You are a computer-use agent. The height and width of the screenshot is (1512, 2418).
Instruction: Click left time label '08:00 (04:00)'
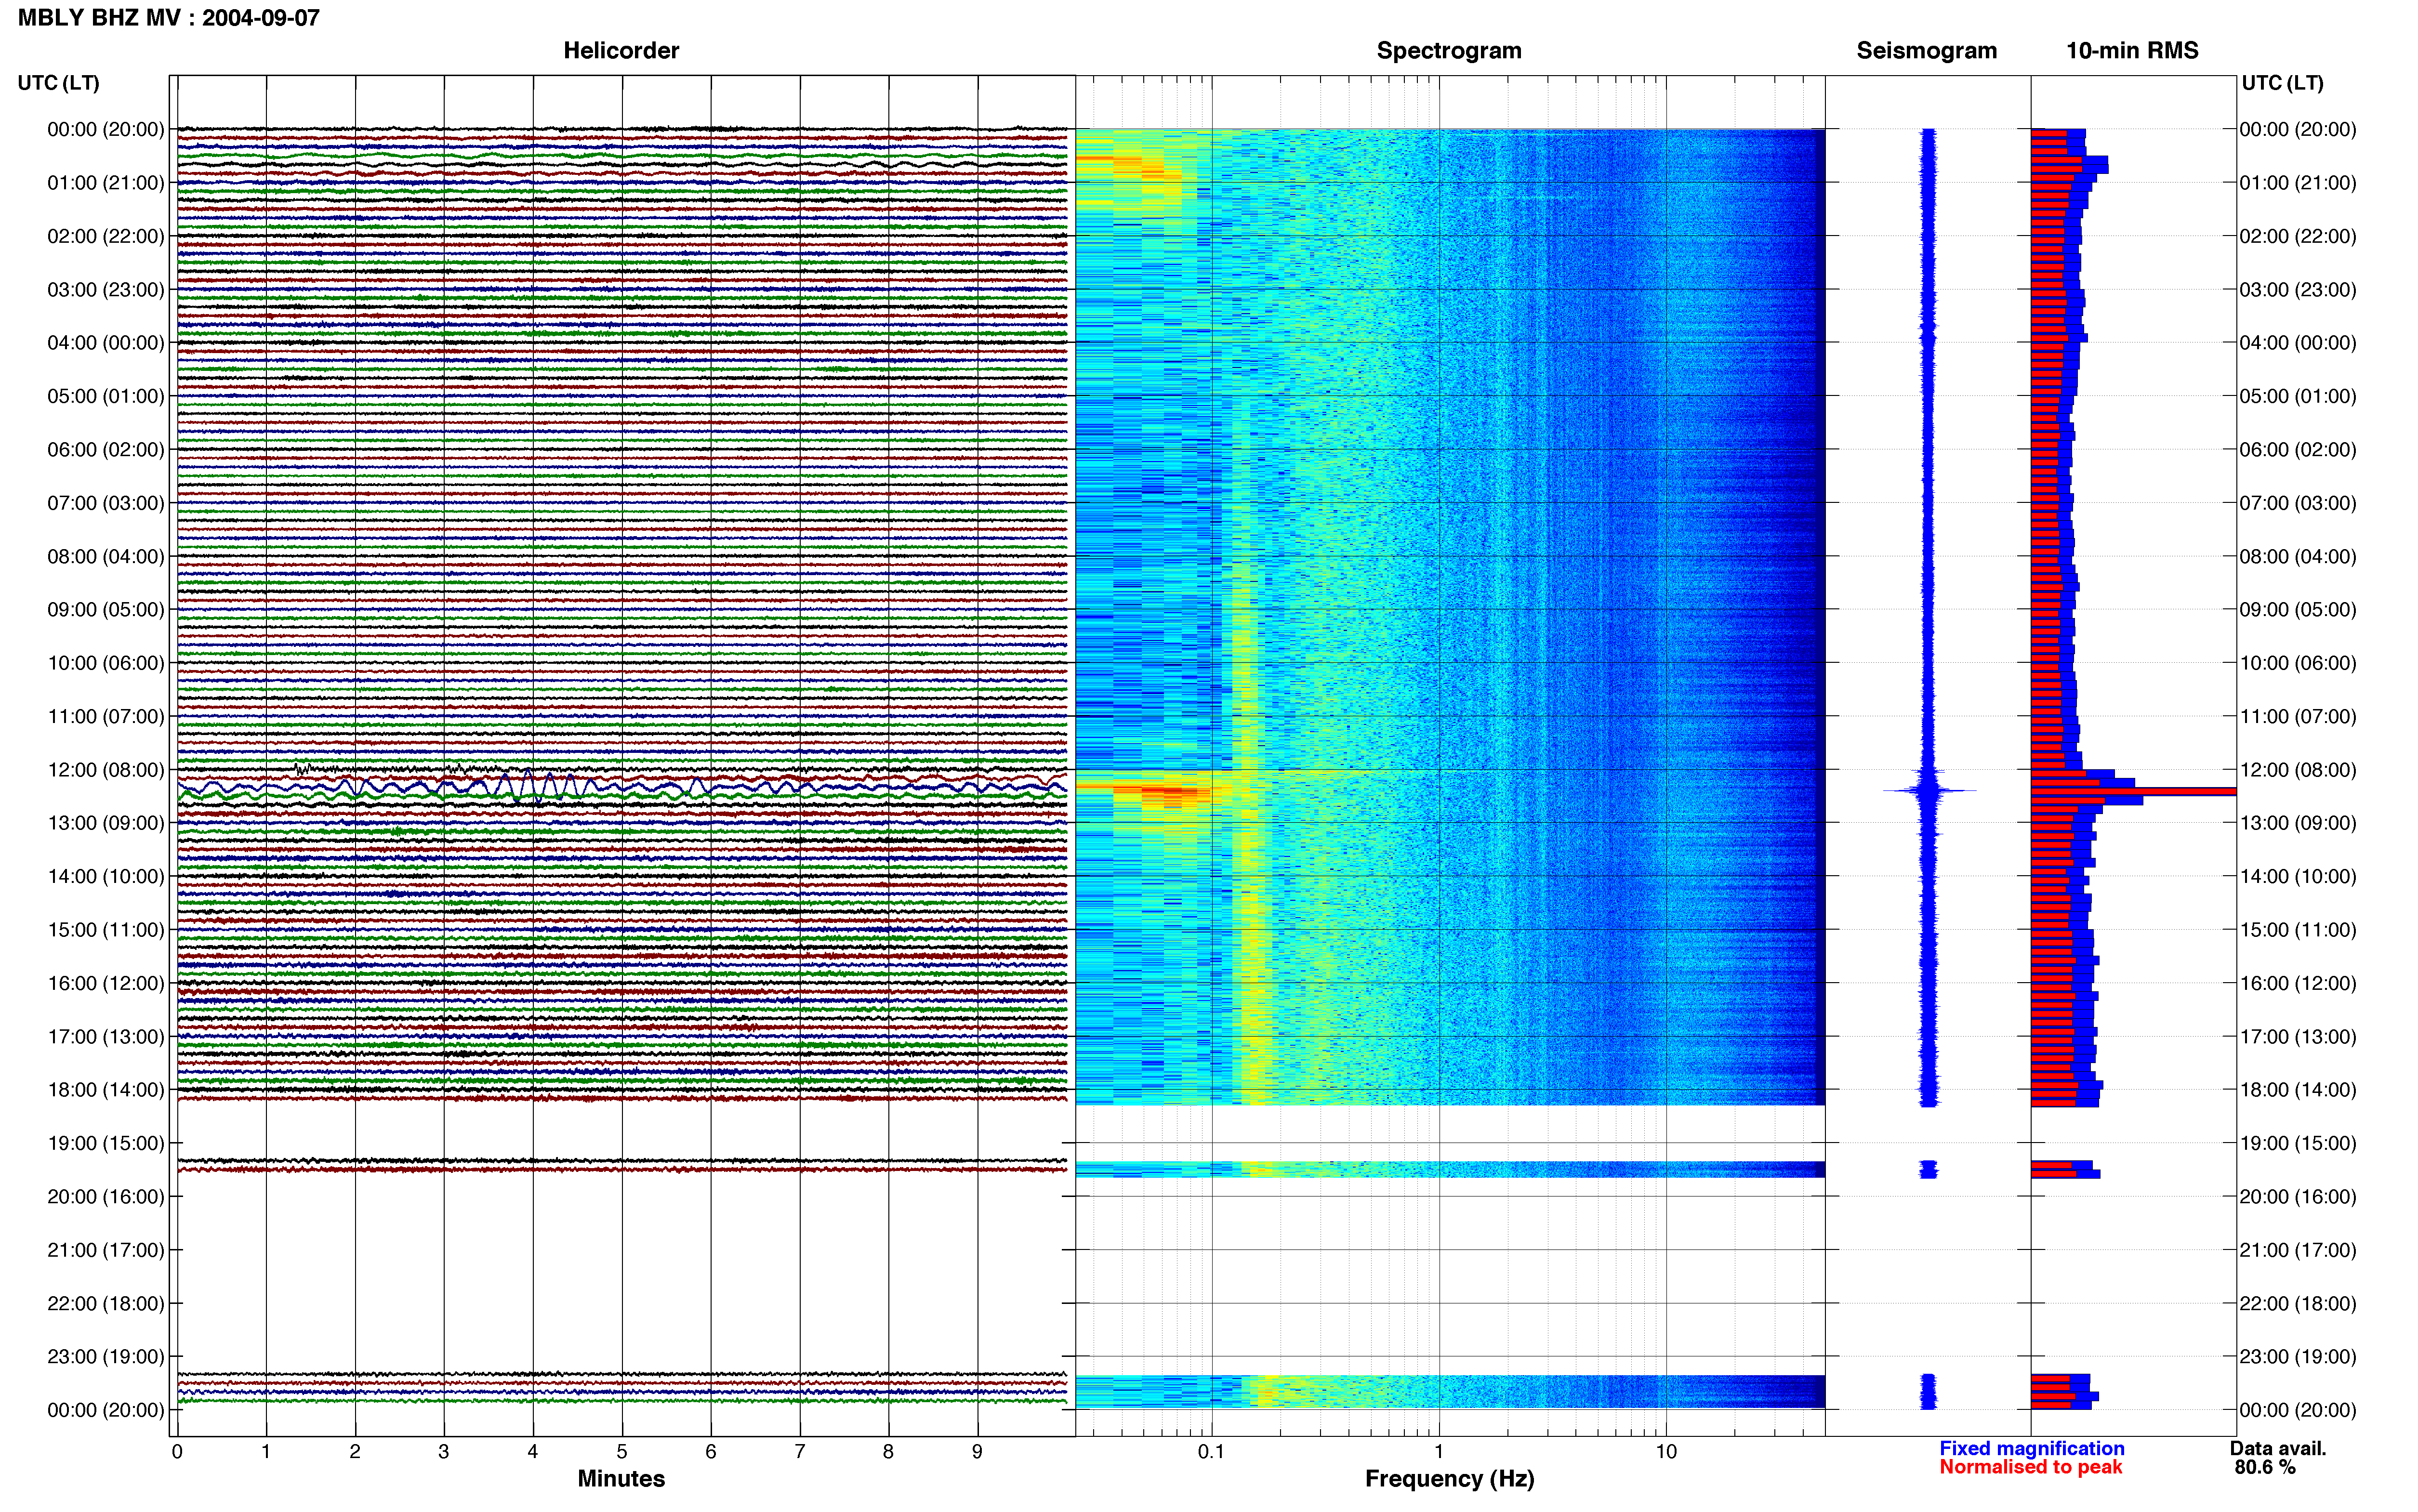pyautogui.click(x=105, y=556)
